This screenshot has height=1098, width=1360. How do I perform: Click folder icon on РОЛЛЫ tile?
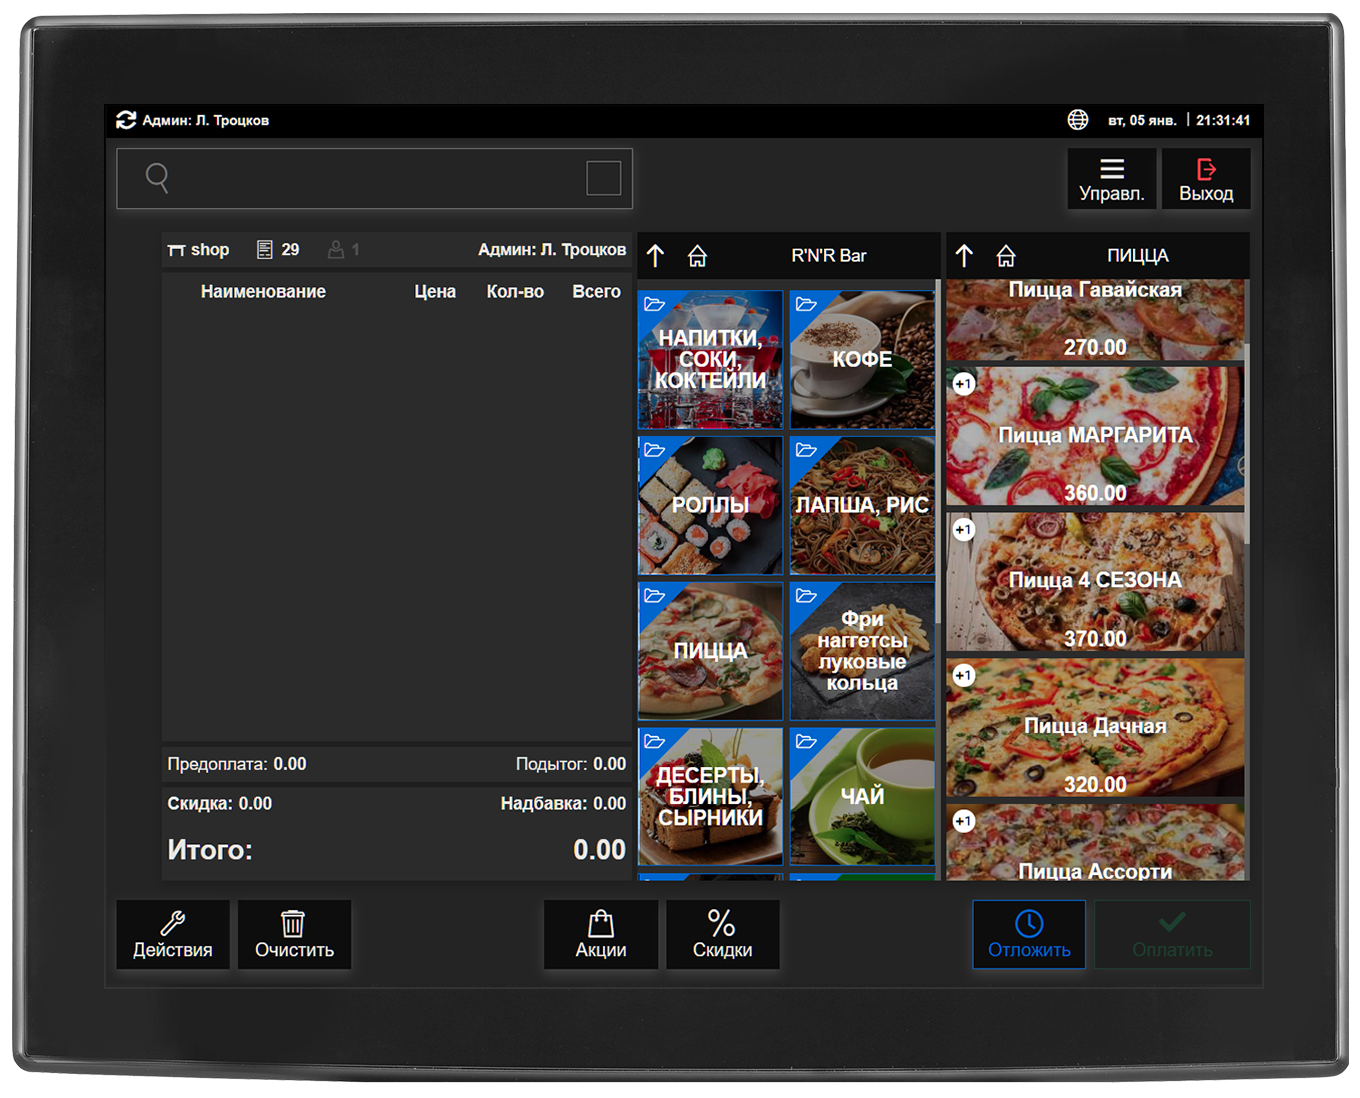654,450
